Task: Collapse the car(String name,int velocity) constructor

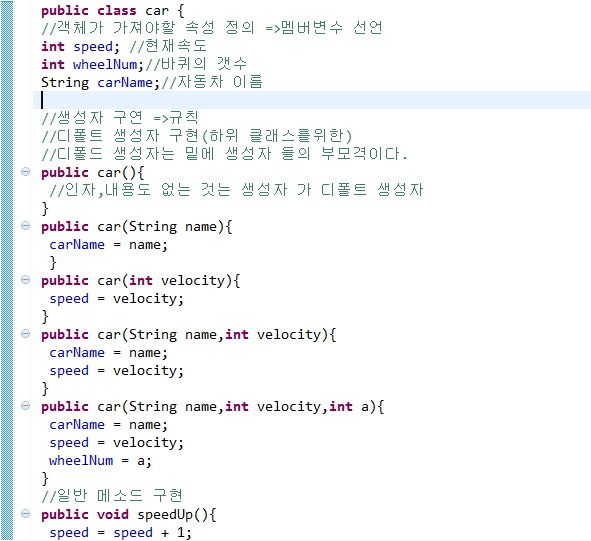Action: click(25, 334)
